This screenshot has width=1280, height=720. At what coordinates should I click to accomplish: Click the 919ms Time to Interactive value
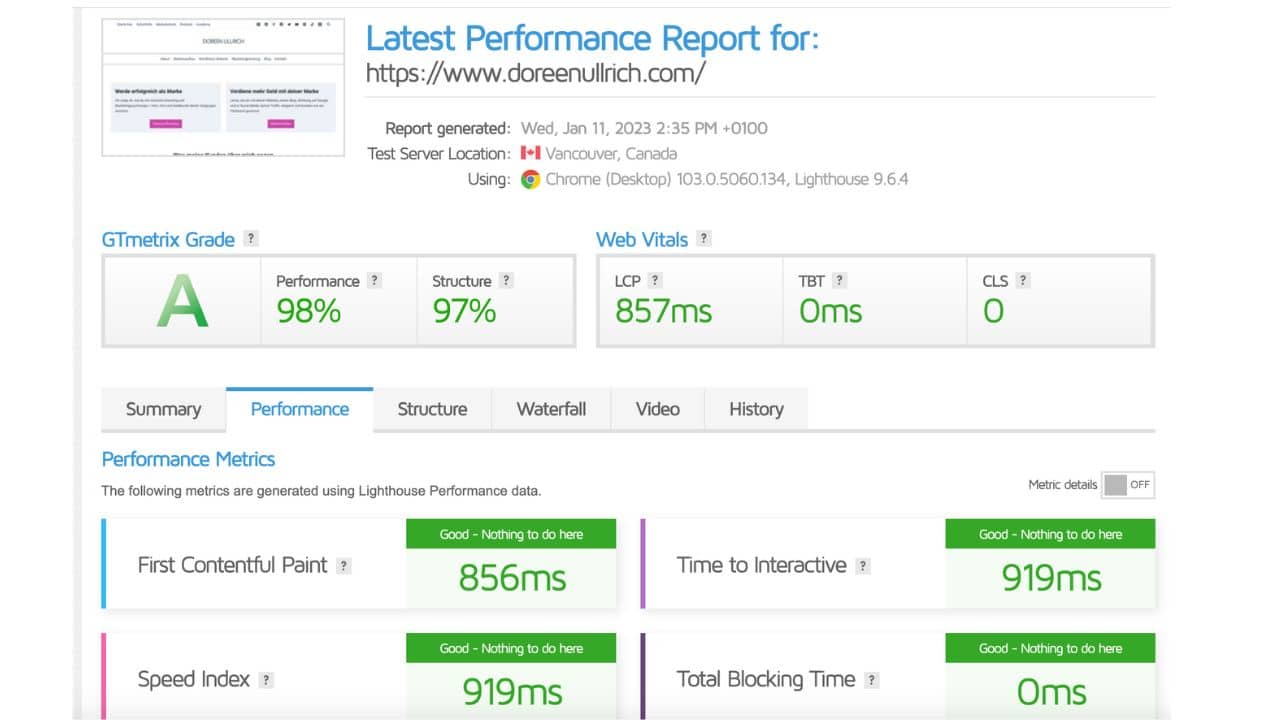pos(1051,577)
